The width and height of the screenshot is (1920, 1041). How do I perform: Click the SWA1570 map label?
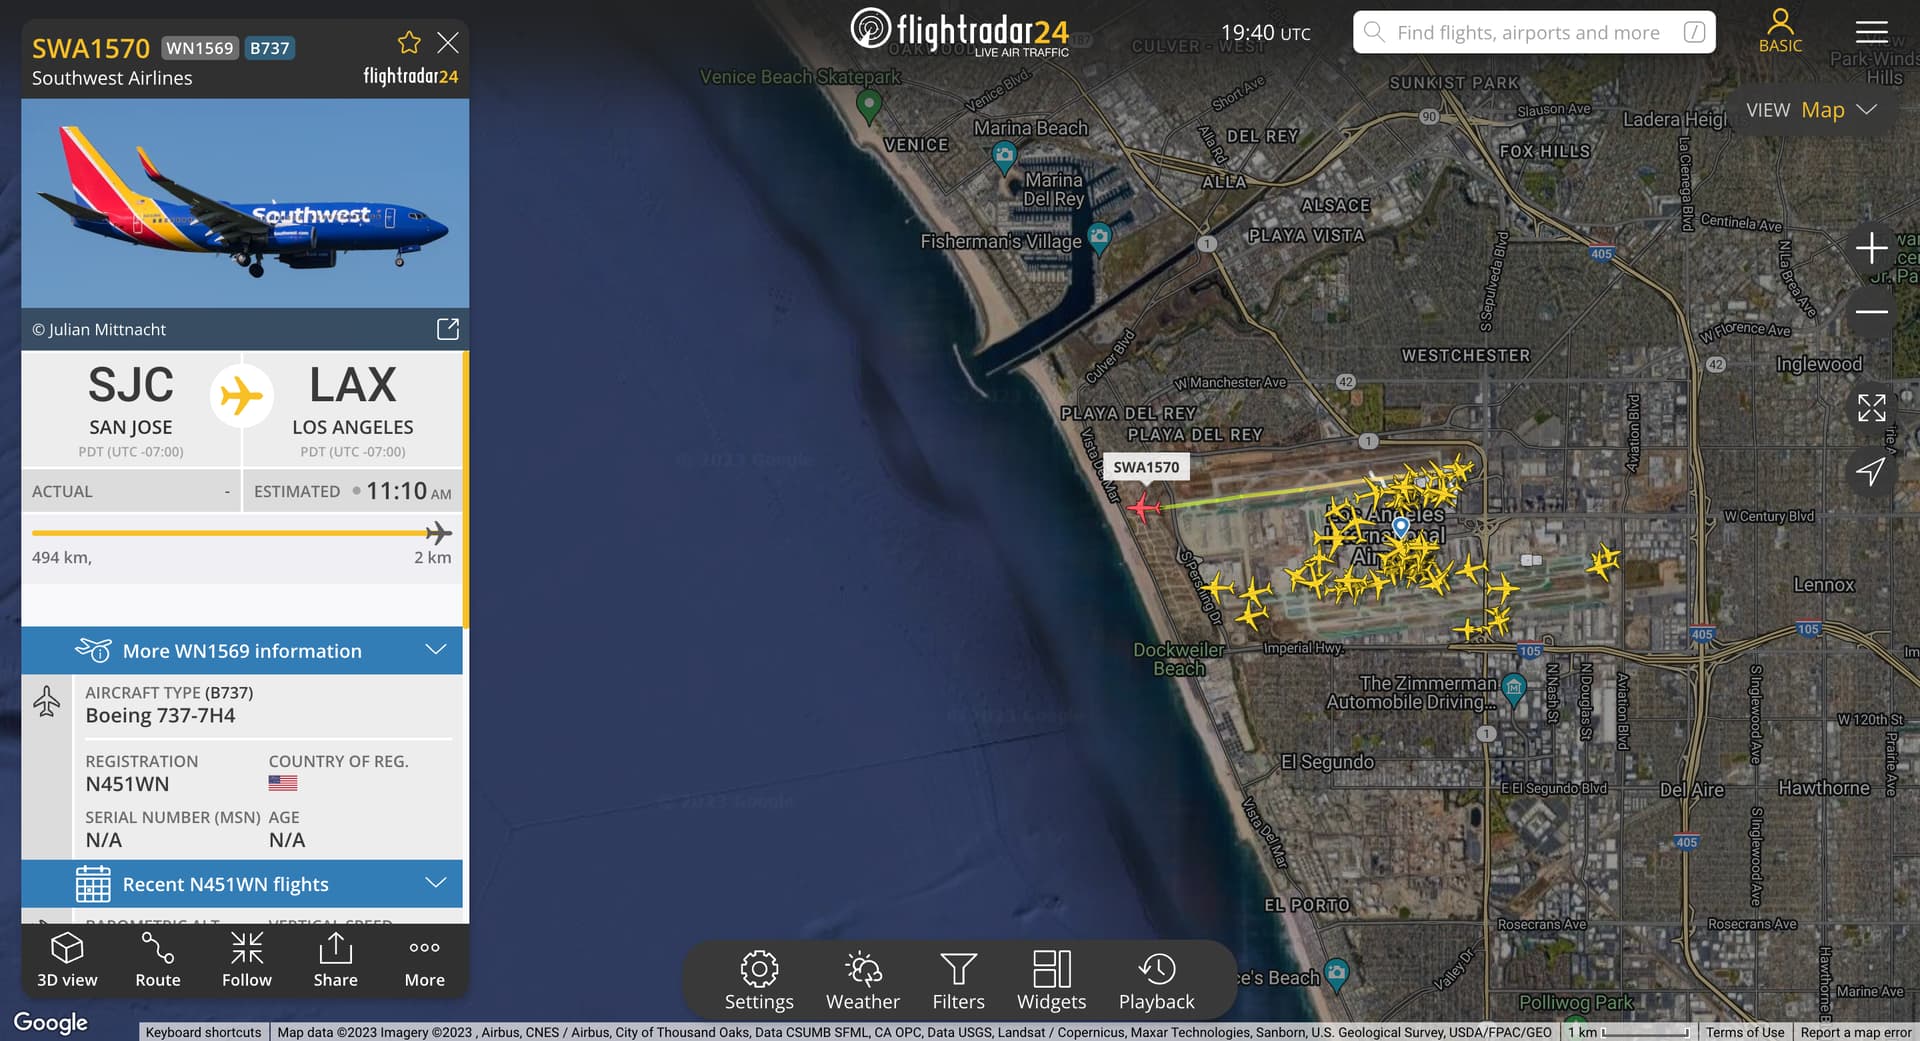coord(1146,467)
